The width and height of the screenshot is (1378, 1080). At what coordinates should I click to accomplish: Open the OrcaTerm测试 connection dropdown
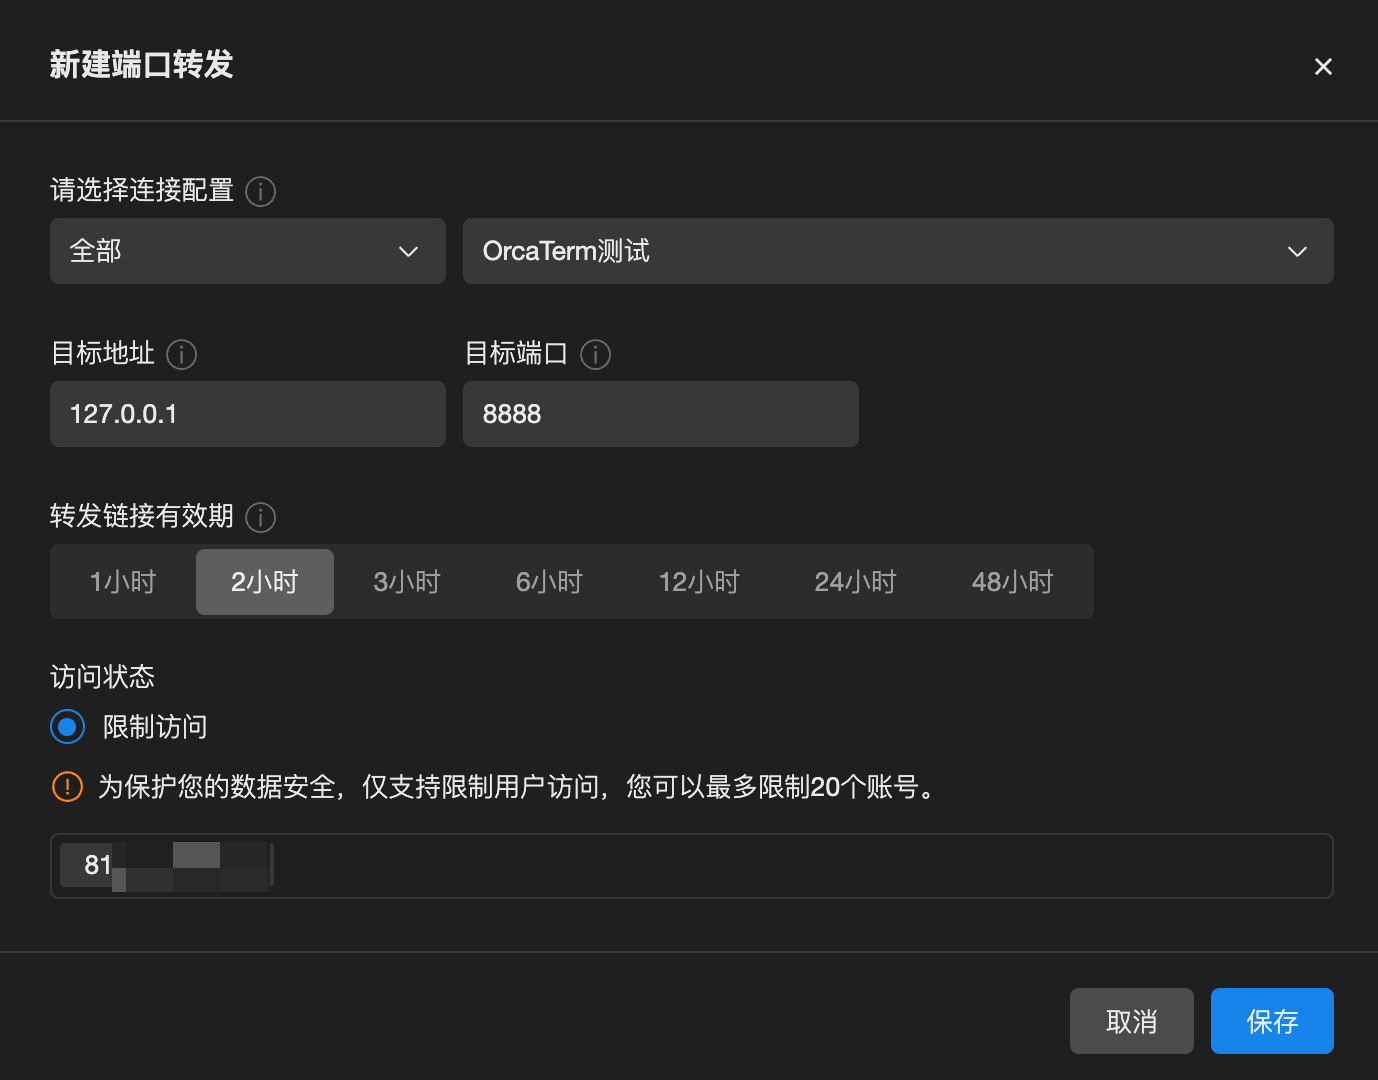click(x=898, y=251)
